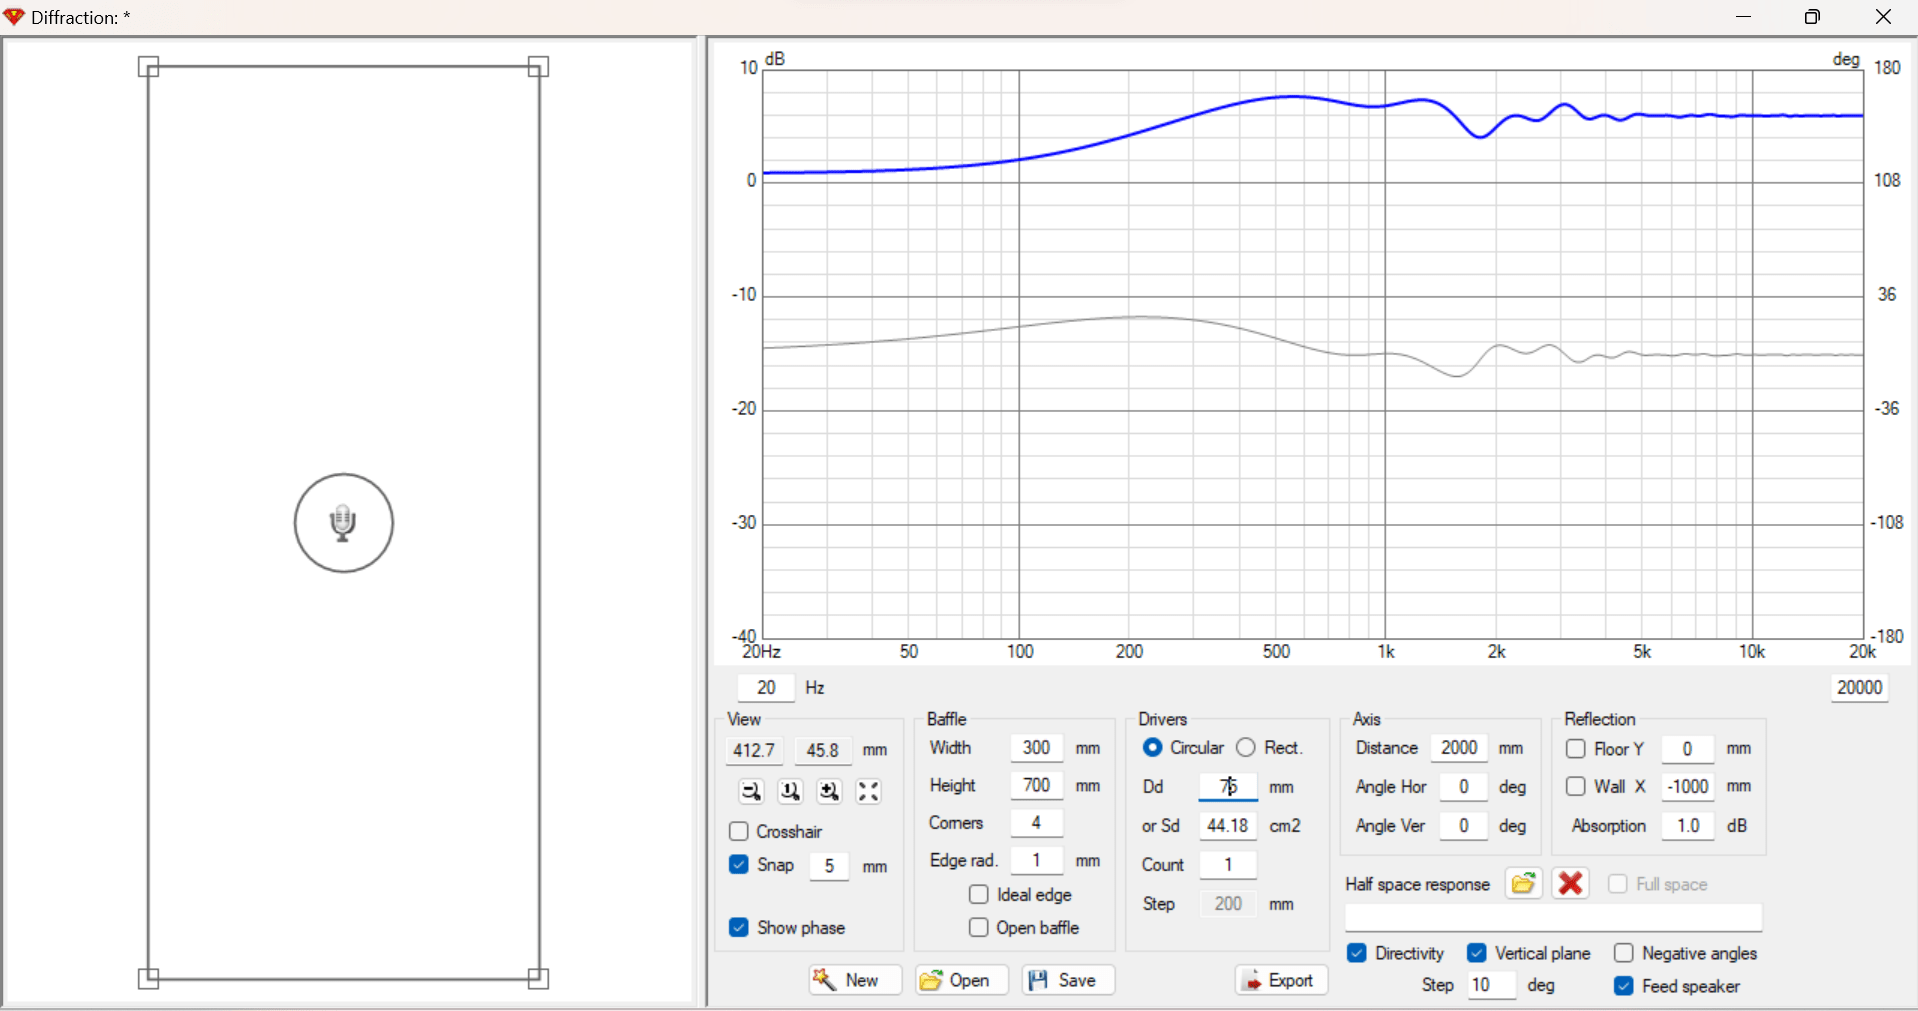Viewport: 1918px width, 1011px height.
Task: Click the axis Distance field
Action: 1460,748
